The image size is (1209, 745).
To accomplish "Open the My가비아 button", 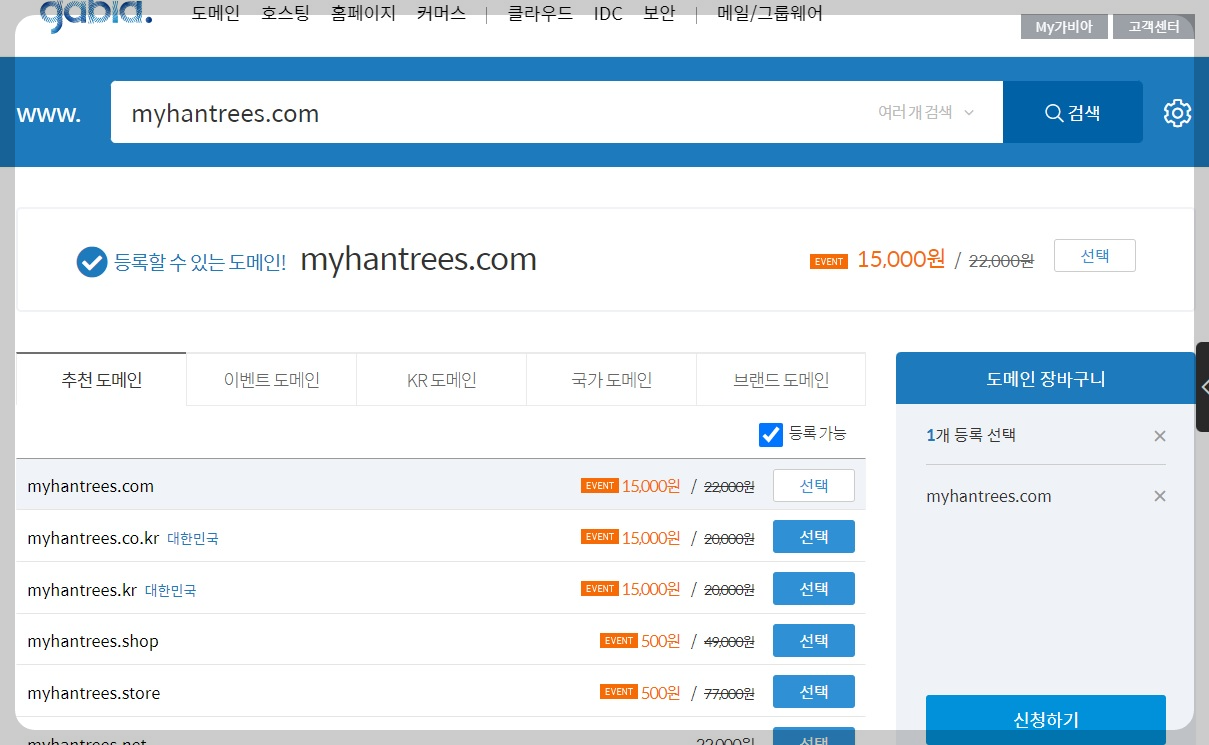I will pos(1063,27).
